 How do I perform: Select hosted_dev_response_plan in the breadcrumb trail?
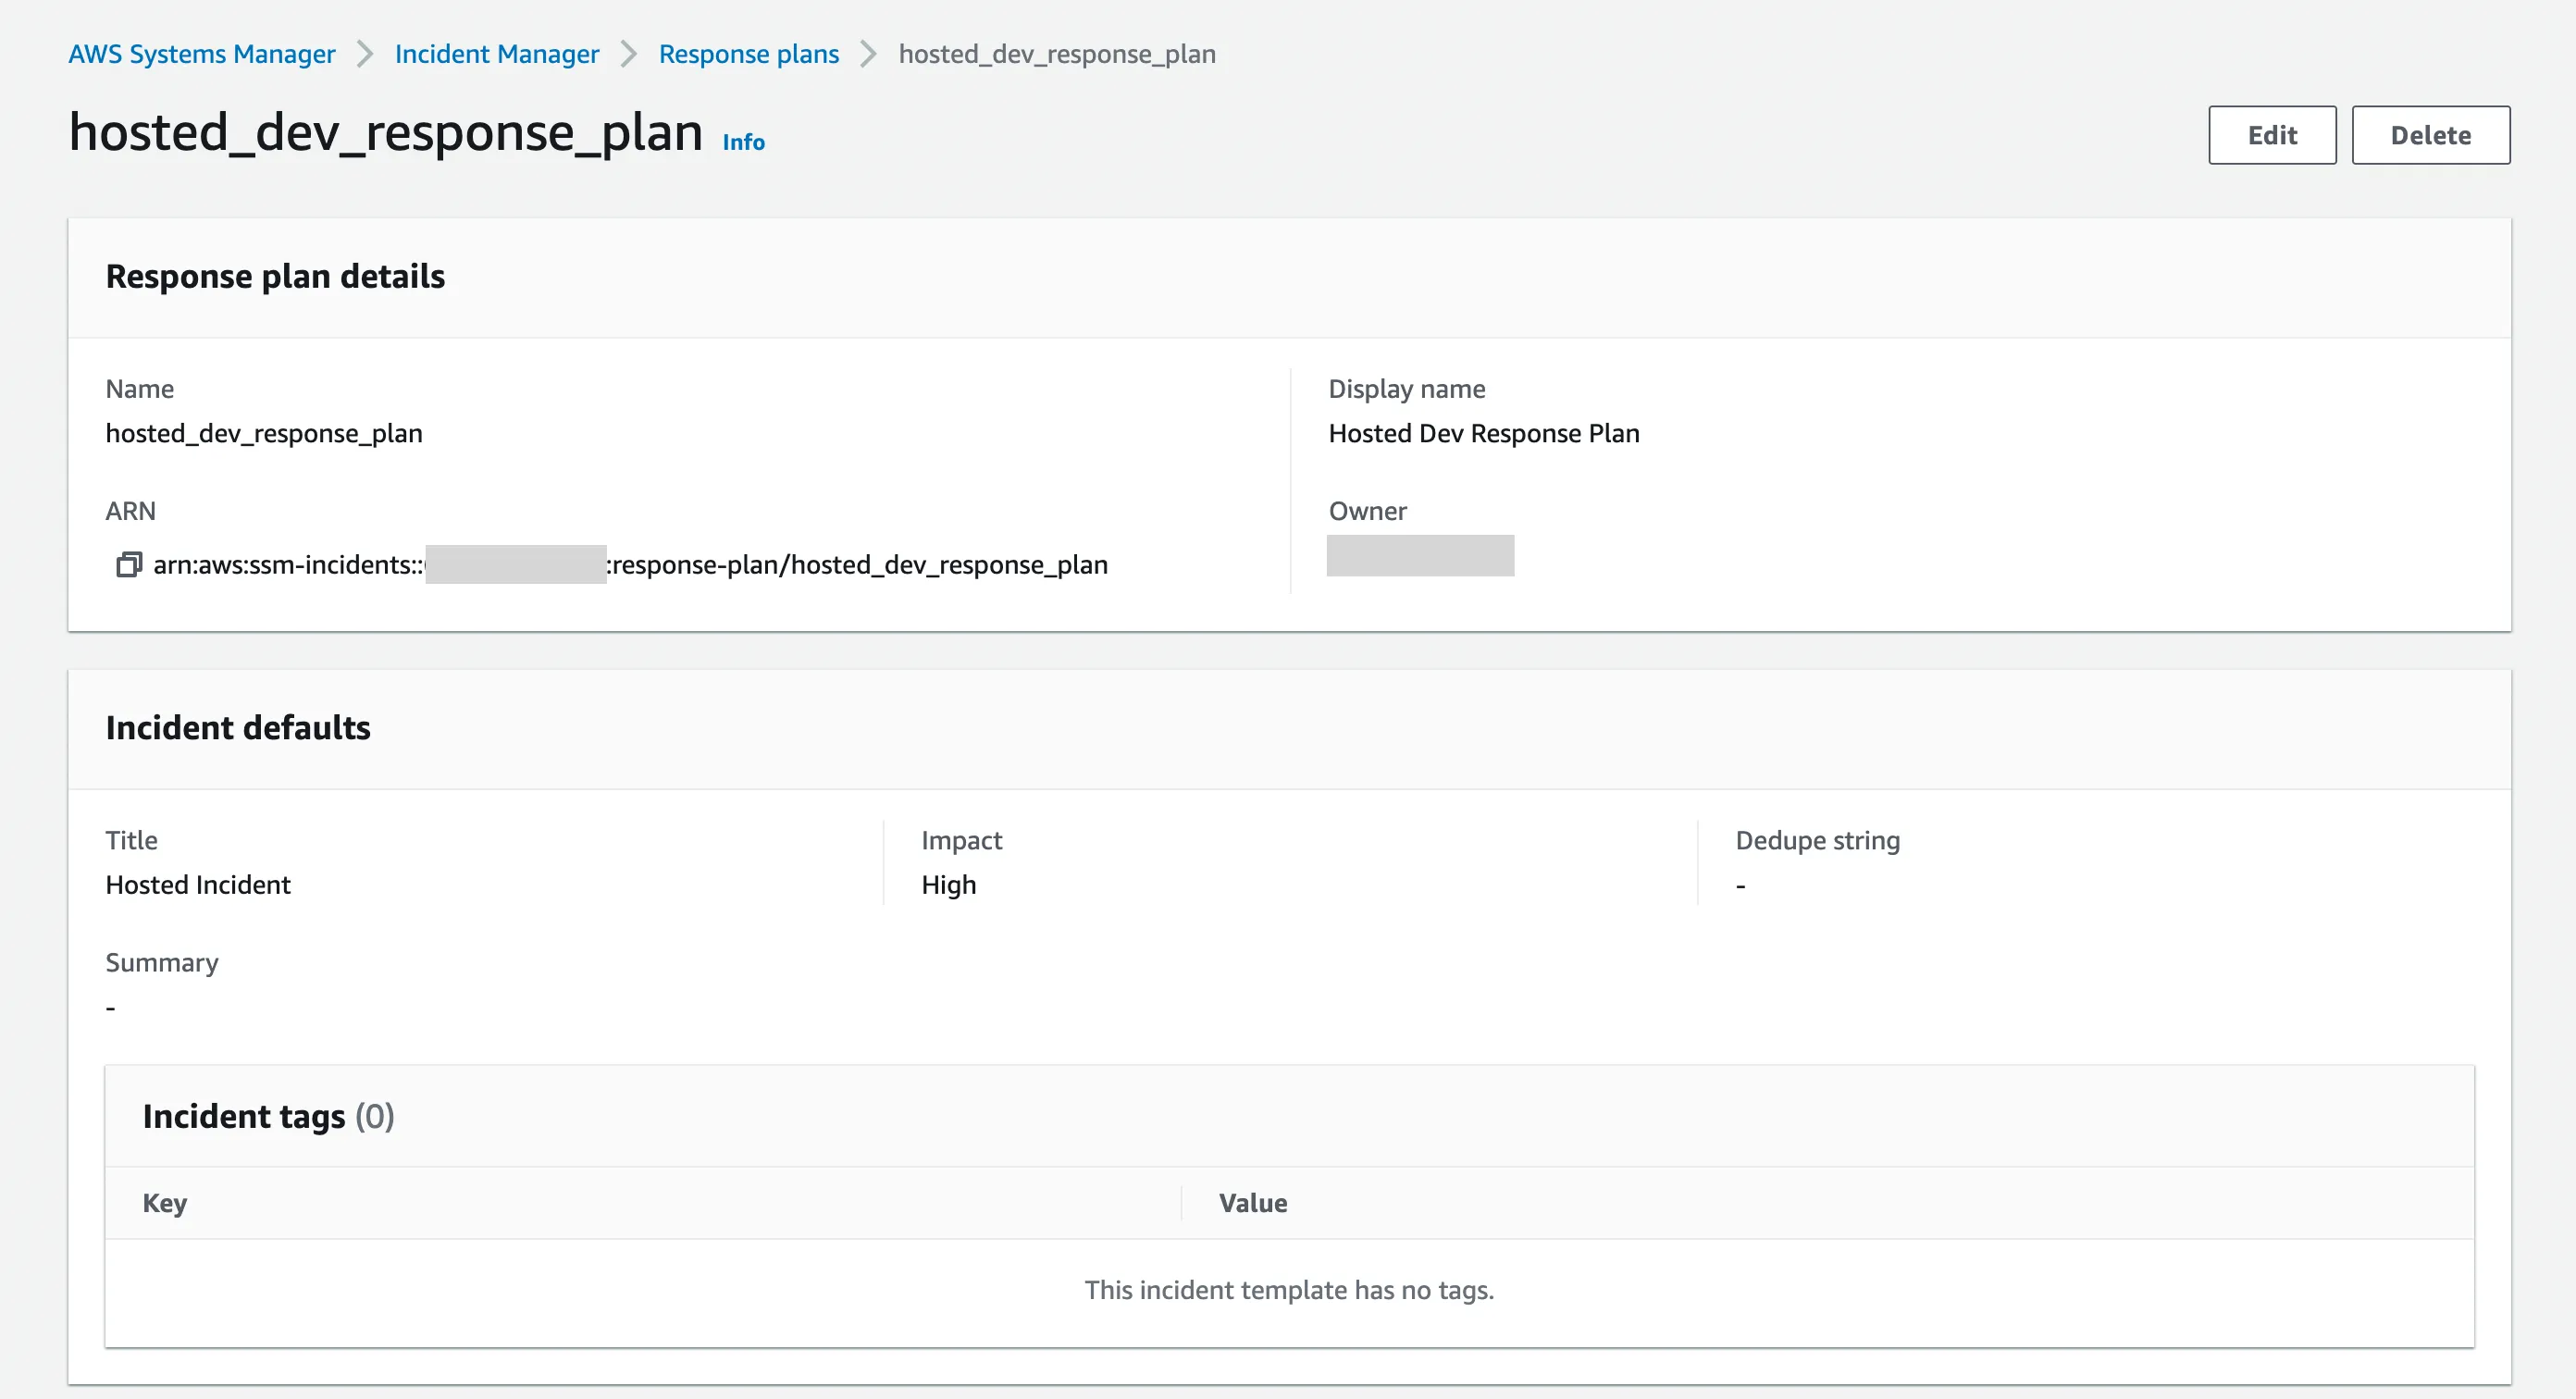[x=1056, y=53]
